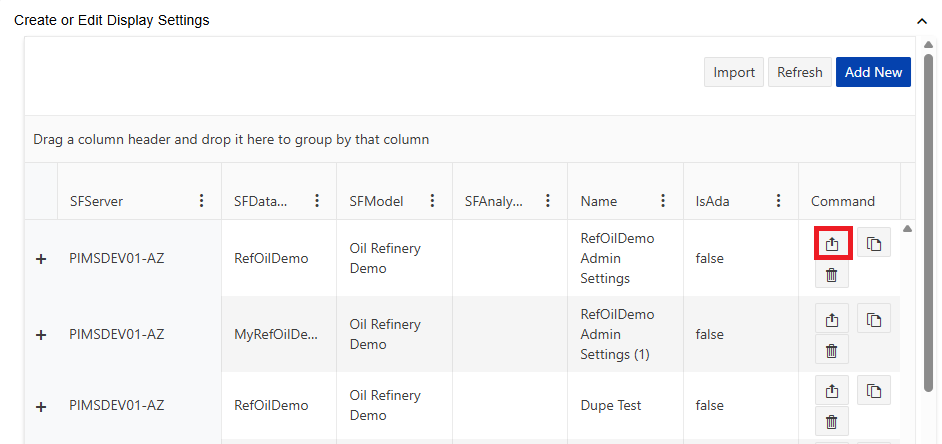
Task: Click the Import button
Action: coord(734,72)
